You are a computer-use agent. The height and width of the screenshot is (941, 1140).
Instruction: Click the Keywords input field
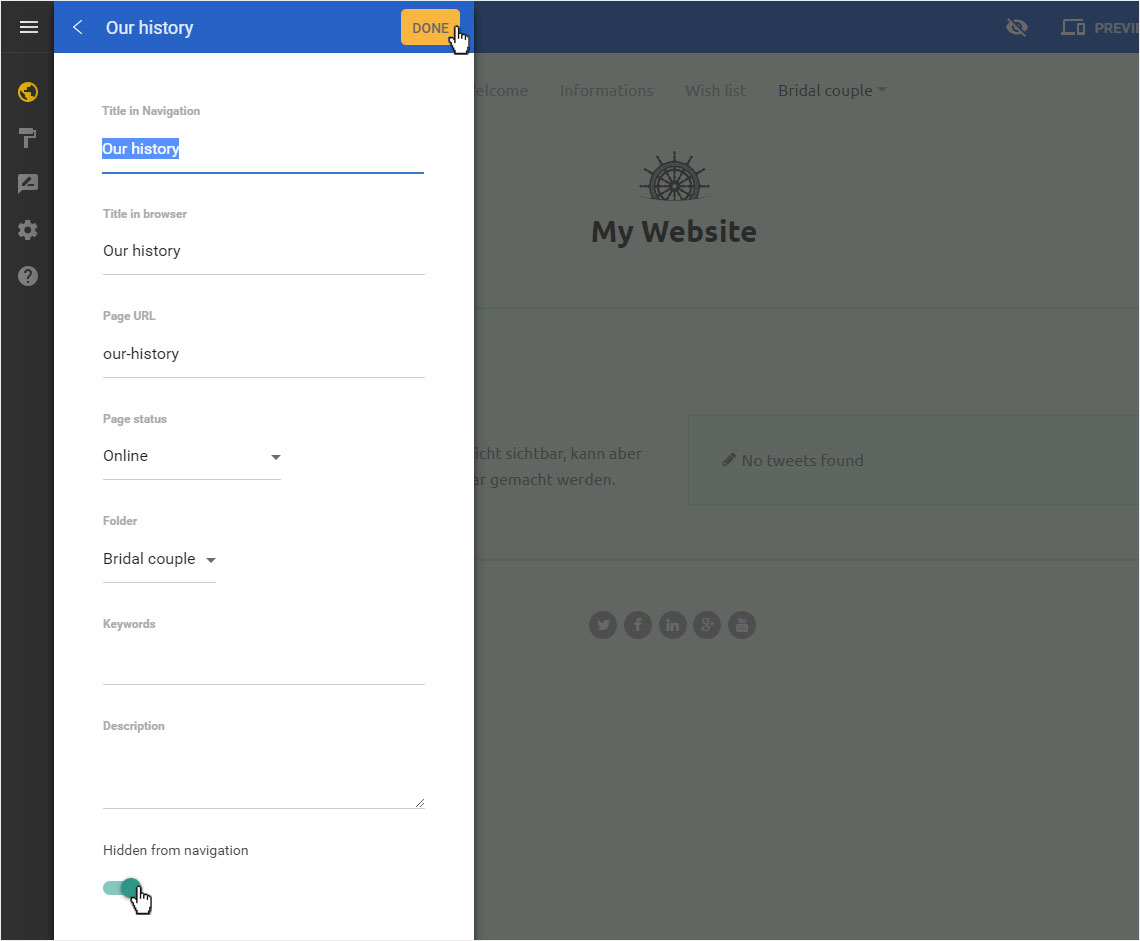263,663
